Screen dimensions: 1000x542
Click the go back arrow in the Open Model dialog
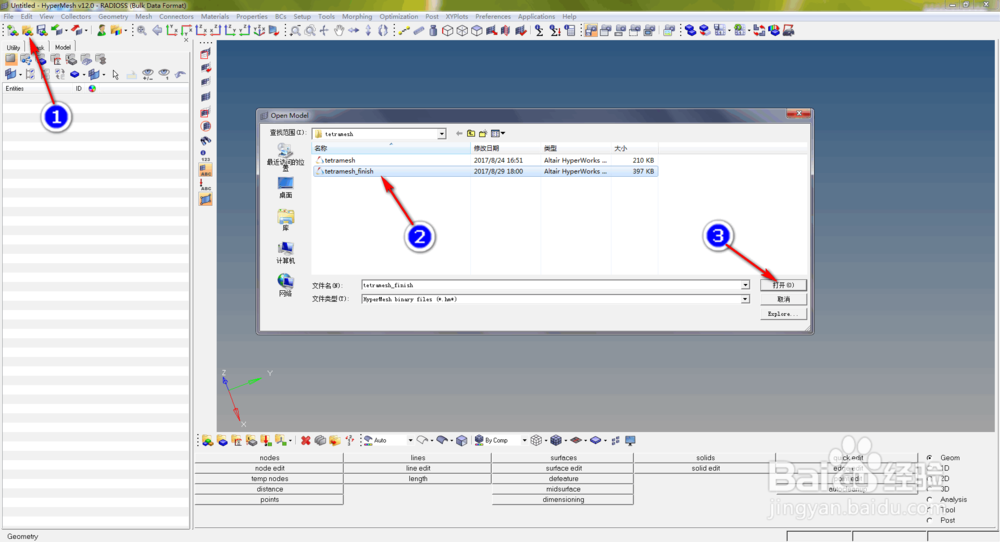(x=459, y=133)
